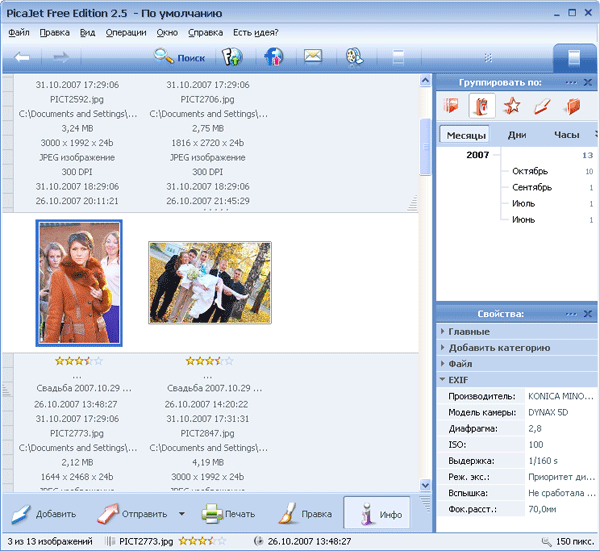Expand the Файл properties section

[517, 364]
